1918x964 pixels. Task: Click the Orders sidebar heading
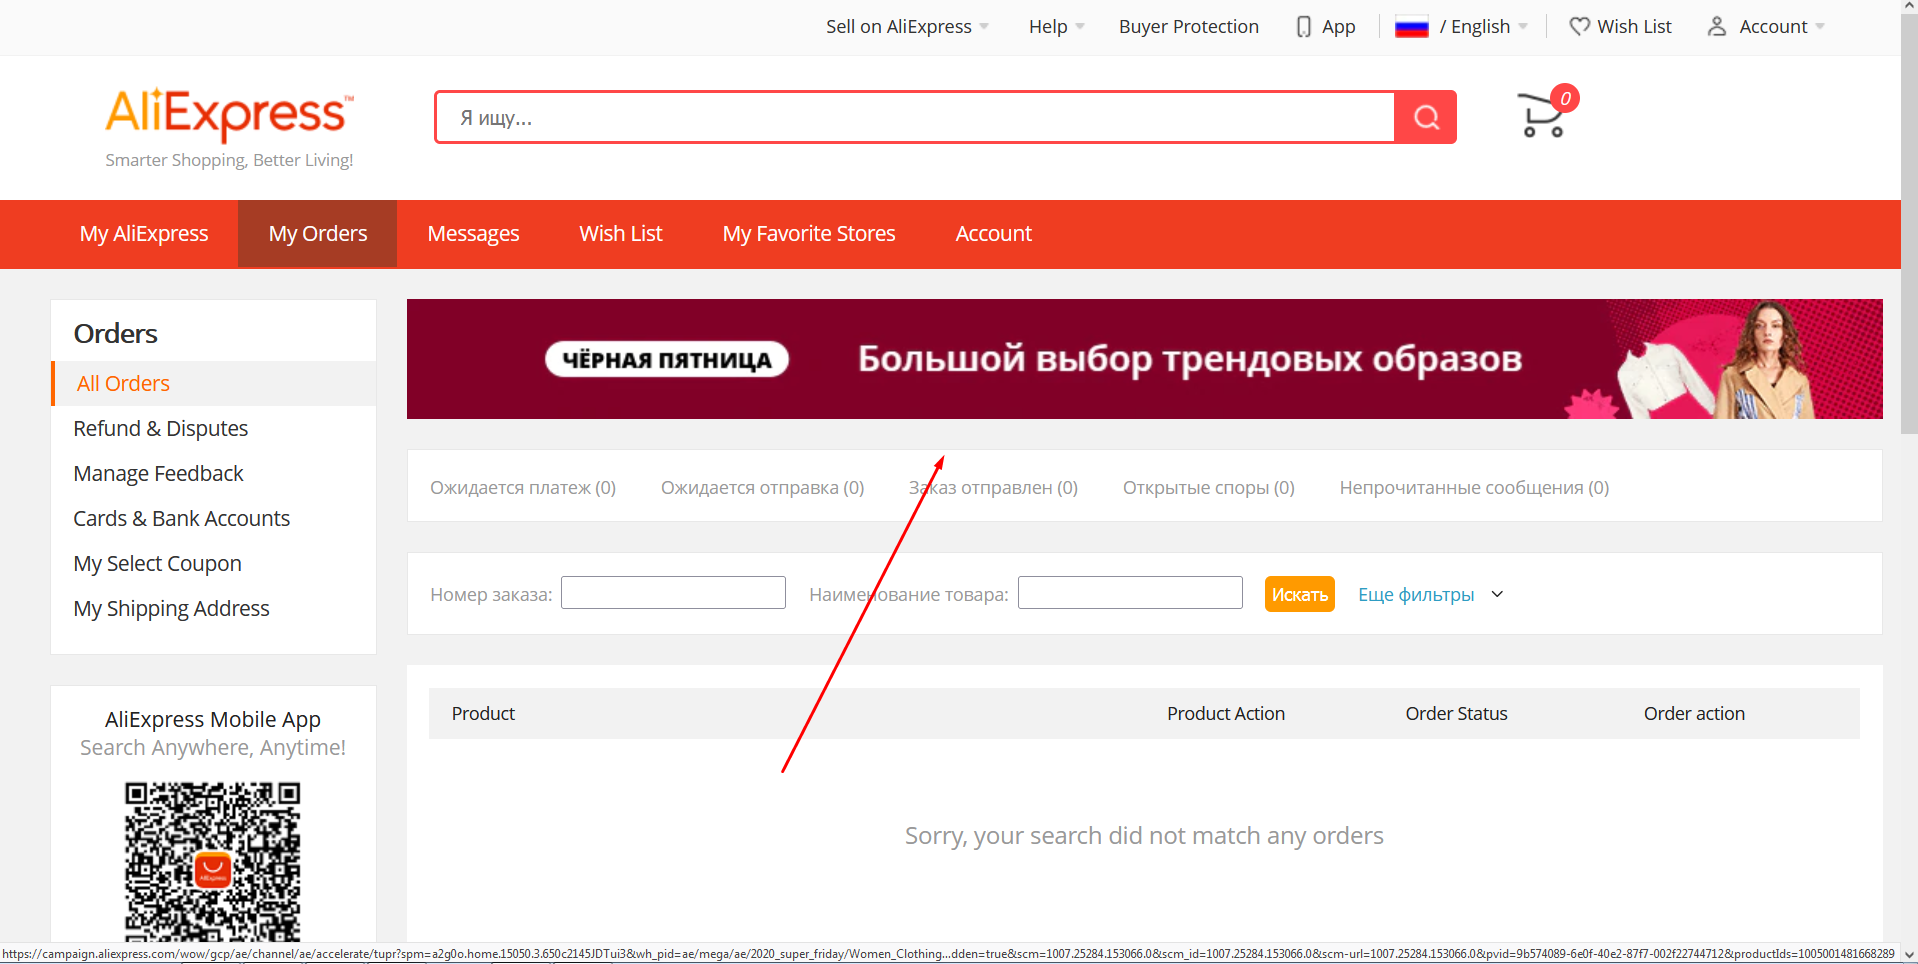click(x=116, y=334)
